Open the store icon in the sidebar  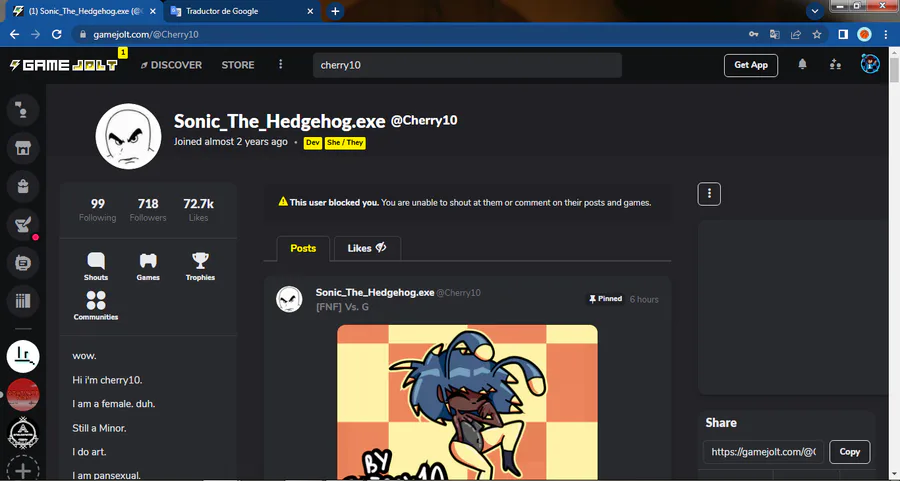[23, 148]
